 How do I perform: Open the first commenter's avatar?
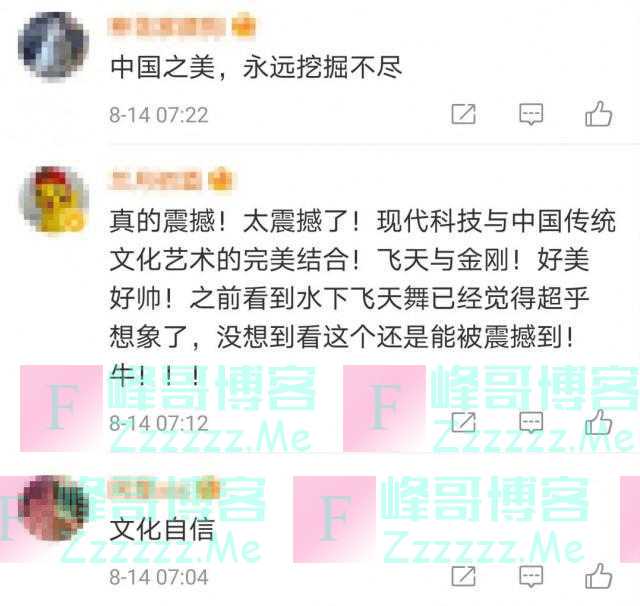click(53, 45)
